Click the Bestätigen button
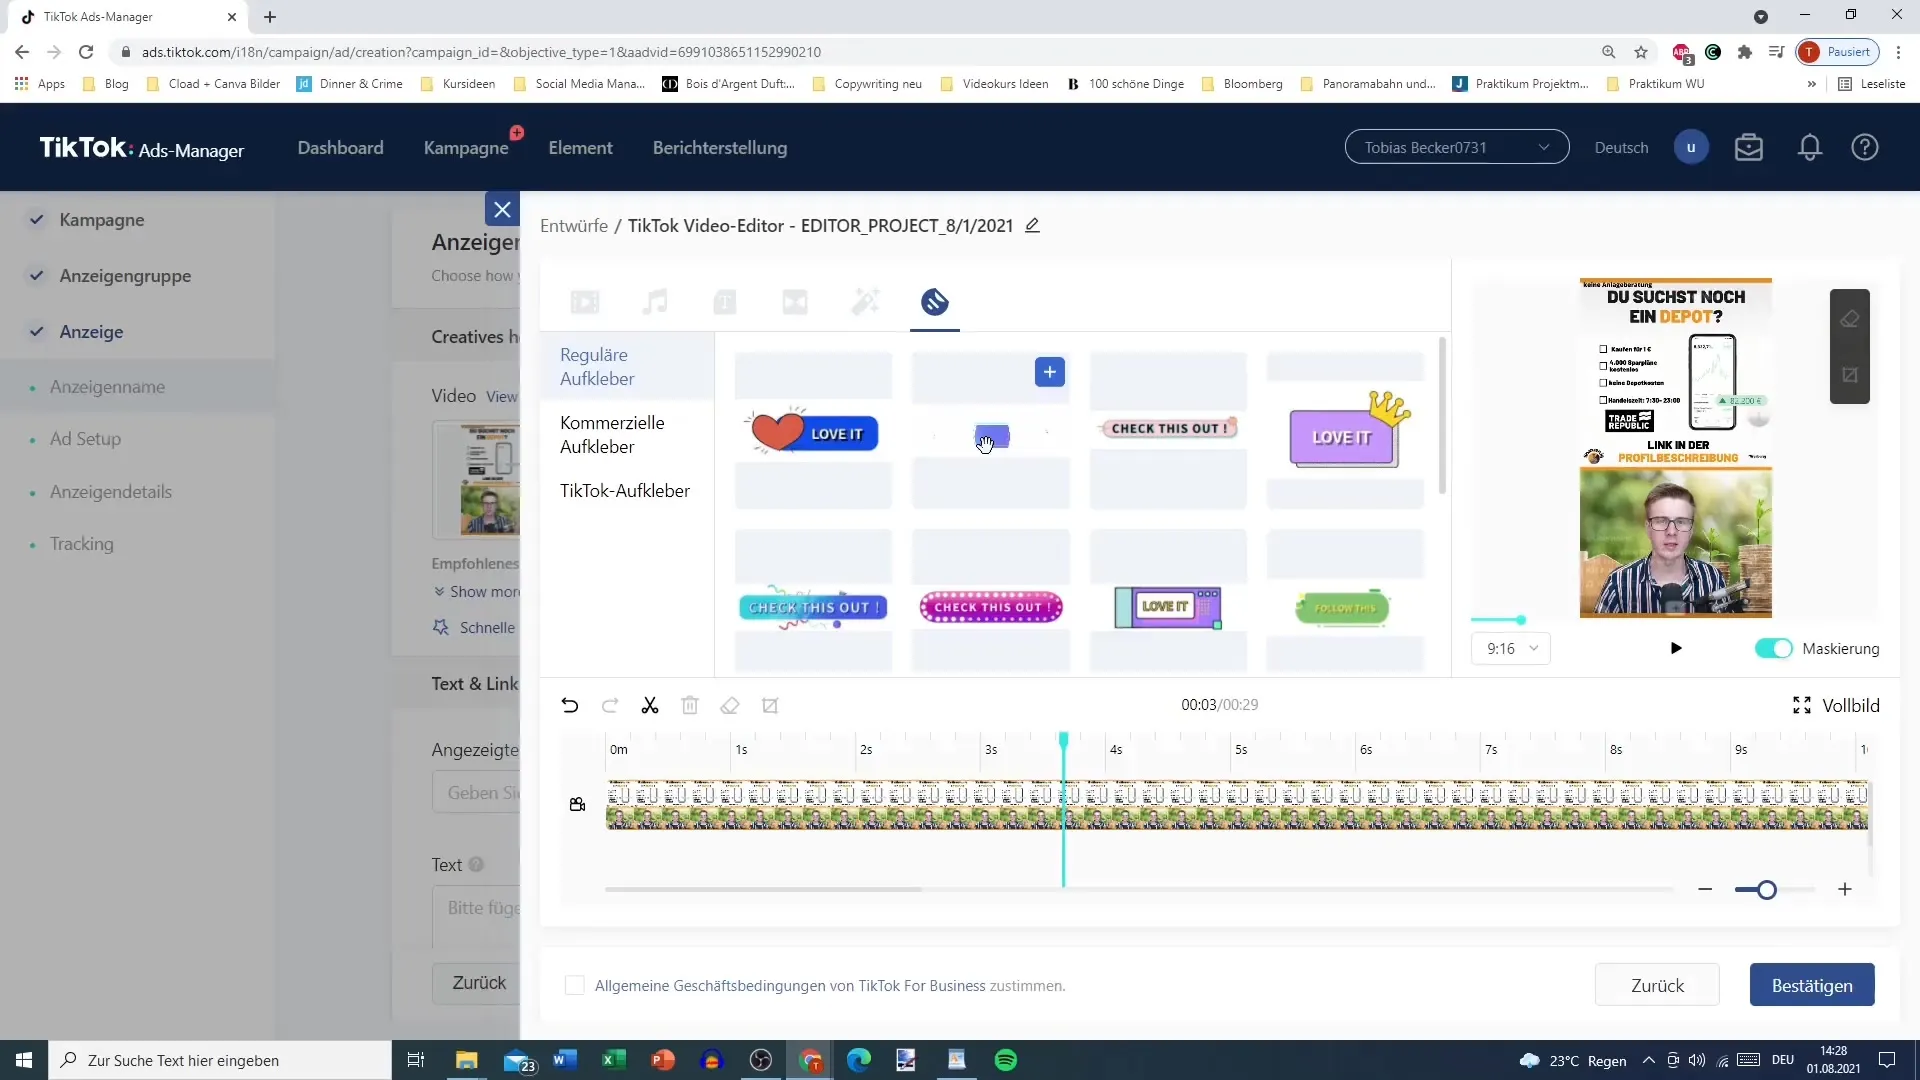This screenshot has height=1080, width=1920. point(1812,986)
